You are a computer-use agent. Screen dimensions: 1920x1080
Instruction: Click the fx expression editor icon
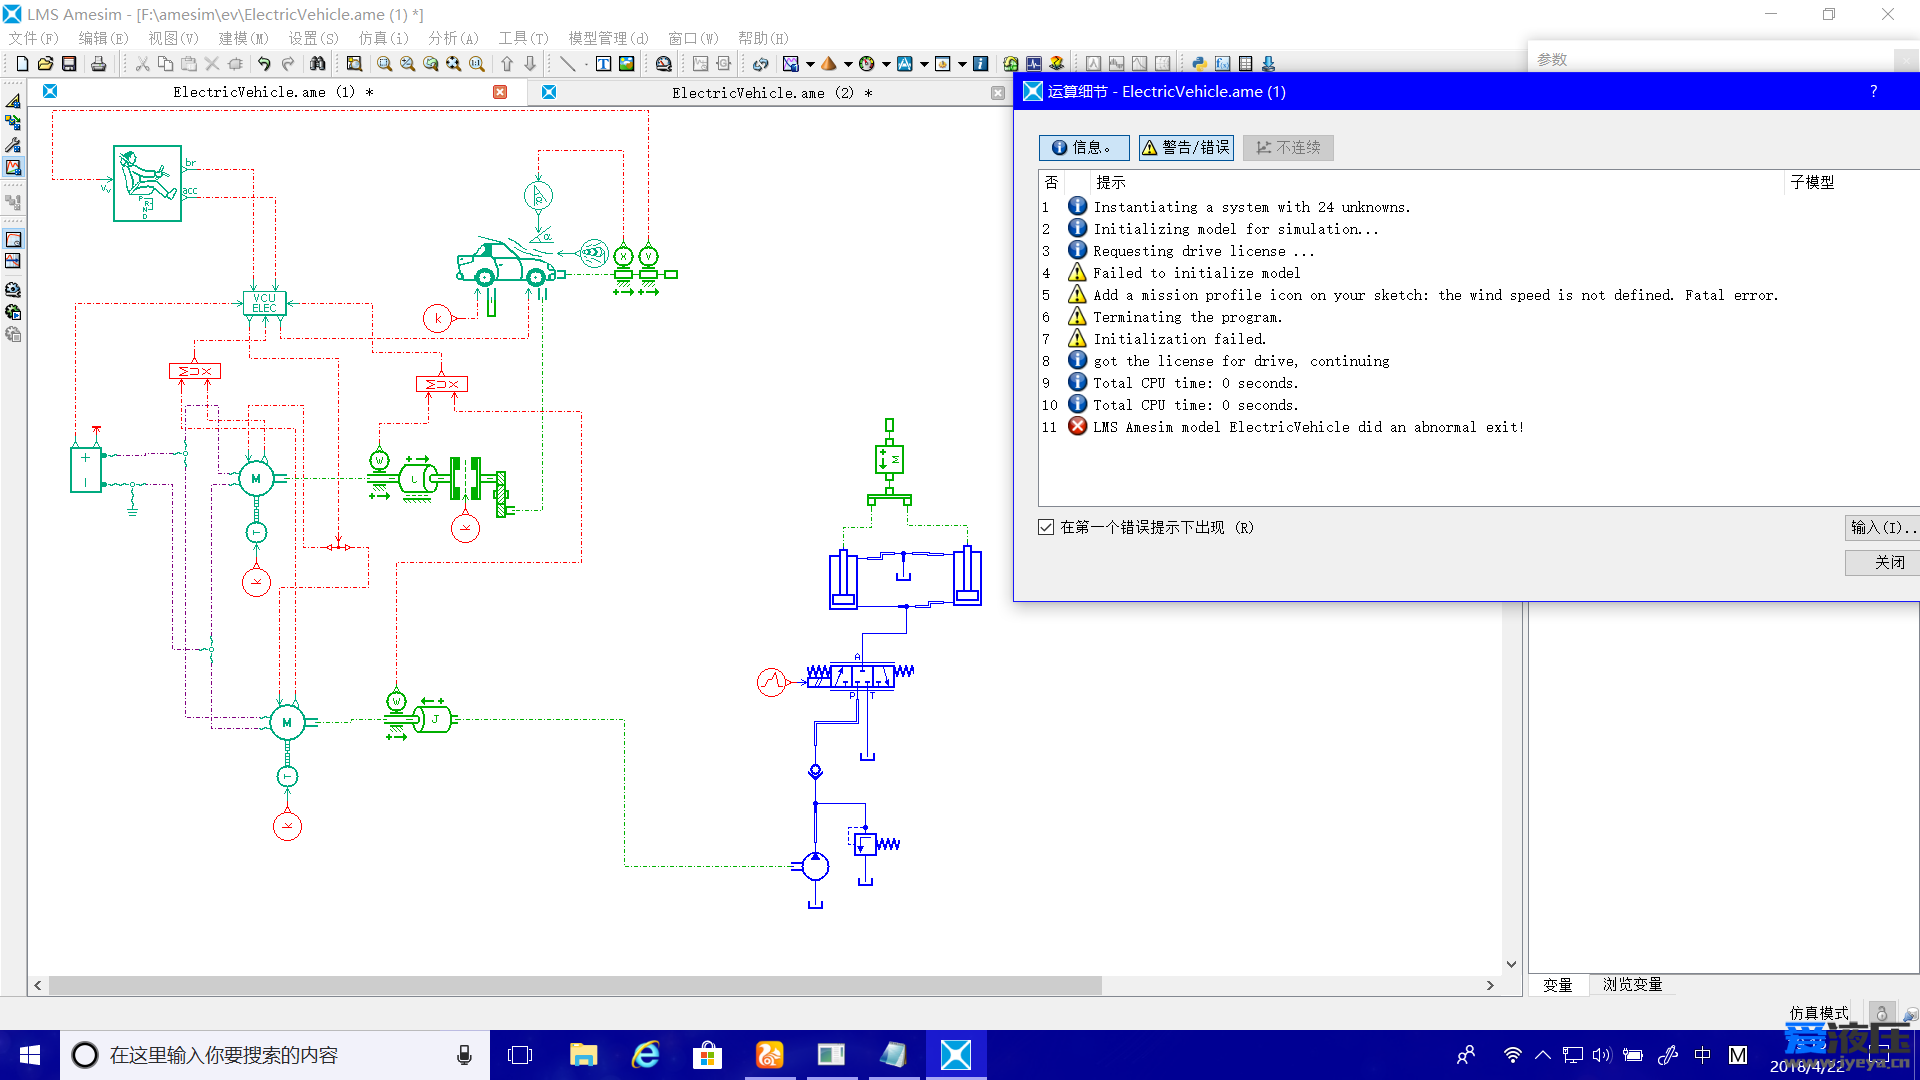click(1223, 64)
